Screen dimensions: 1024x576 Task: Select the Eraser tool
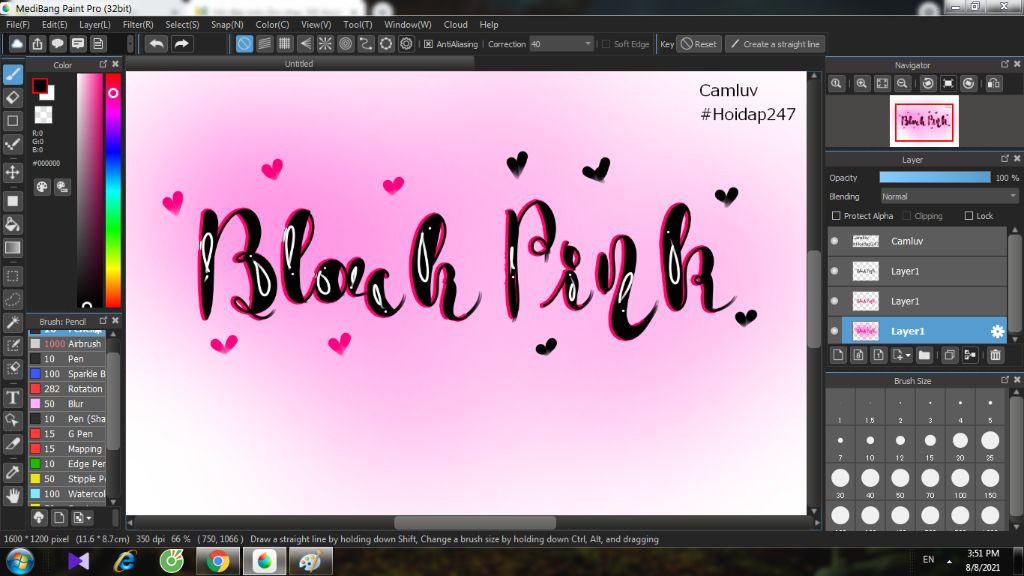tap(12, 97)
